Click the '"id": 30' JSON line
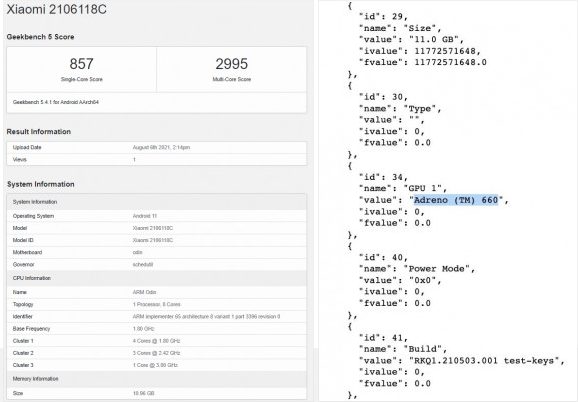578x402 pixels. 383,97
